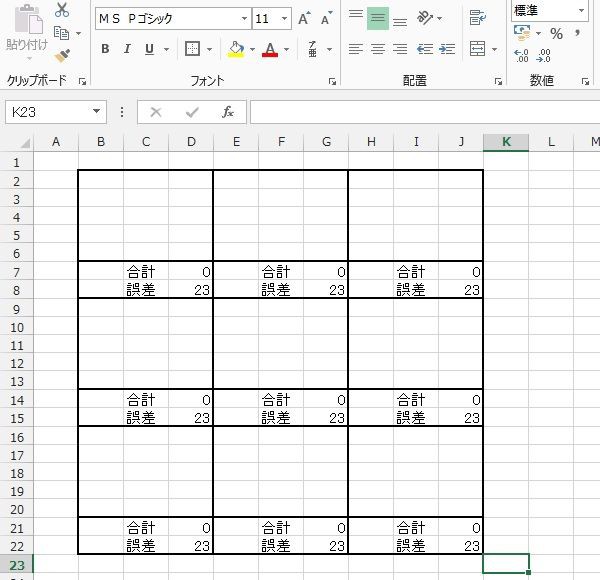The image size is (600, 580).
Task: Click Decrease Decimal icon
Action: 543,56
